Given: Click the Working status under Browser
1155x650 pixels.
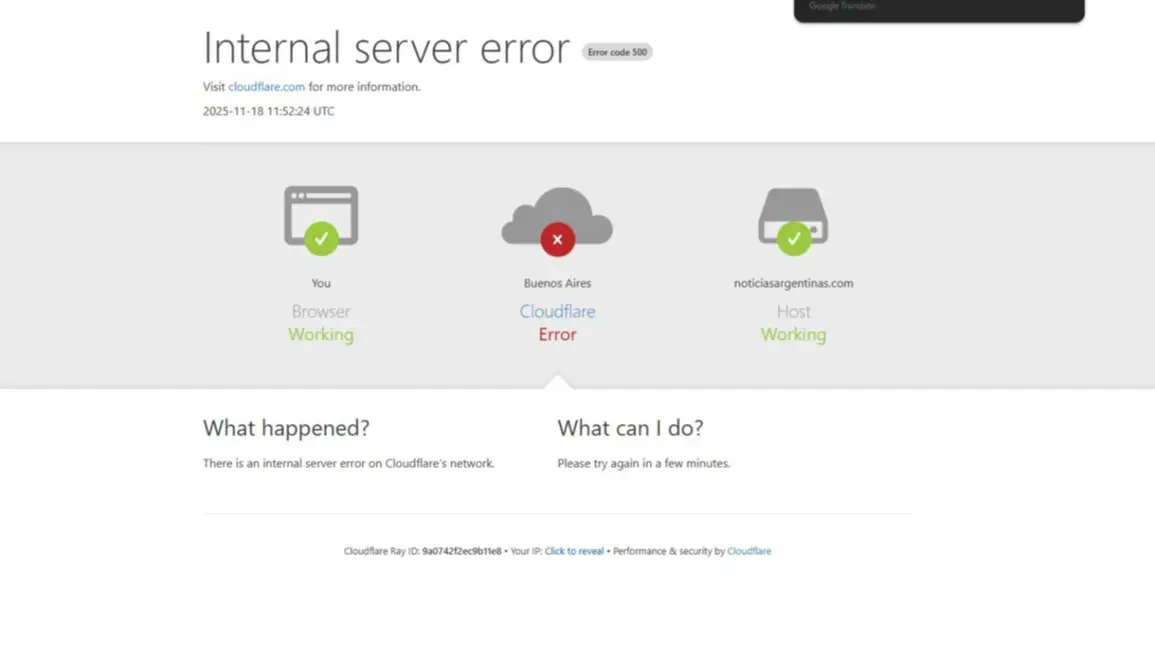Looking at the screenshot, I should pos(321,335).
